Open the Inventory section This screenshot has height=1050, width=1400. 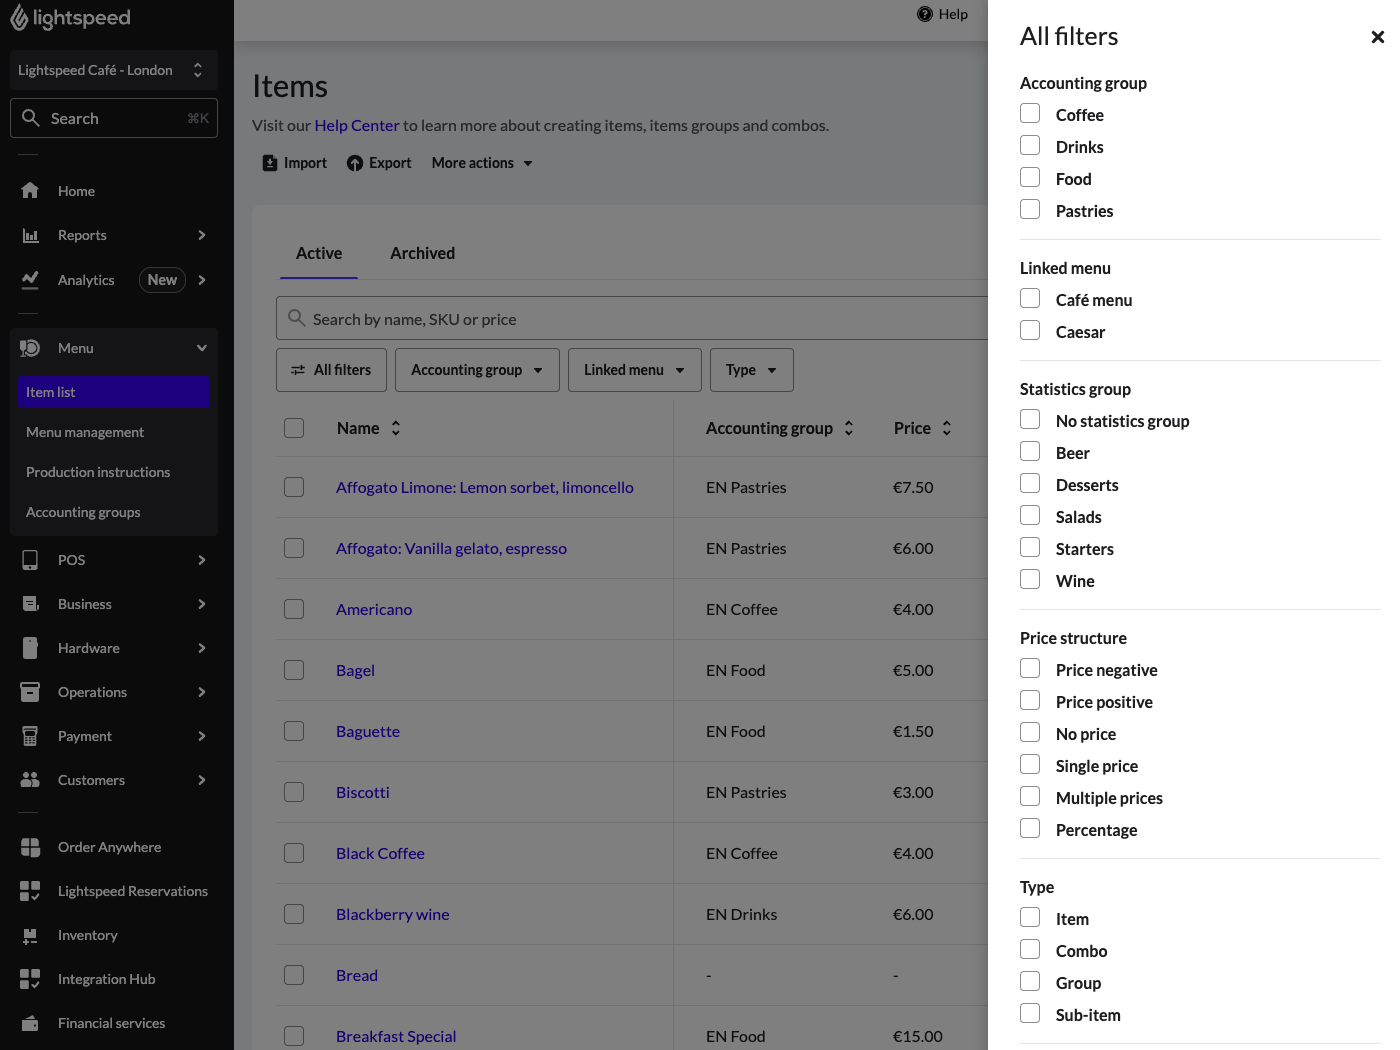pyautogui.click(x=87, y=935)
